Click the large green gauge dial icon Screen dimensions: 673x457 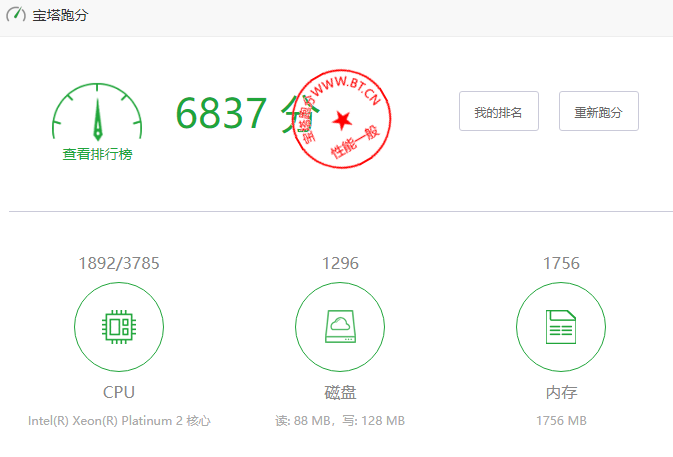pyautogui.click(x=97, y=112)
